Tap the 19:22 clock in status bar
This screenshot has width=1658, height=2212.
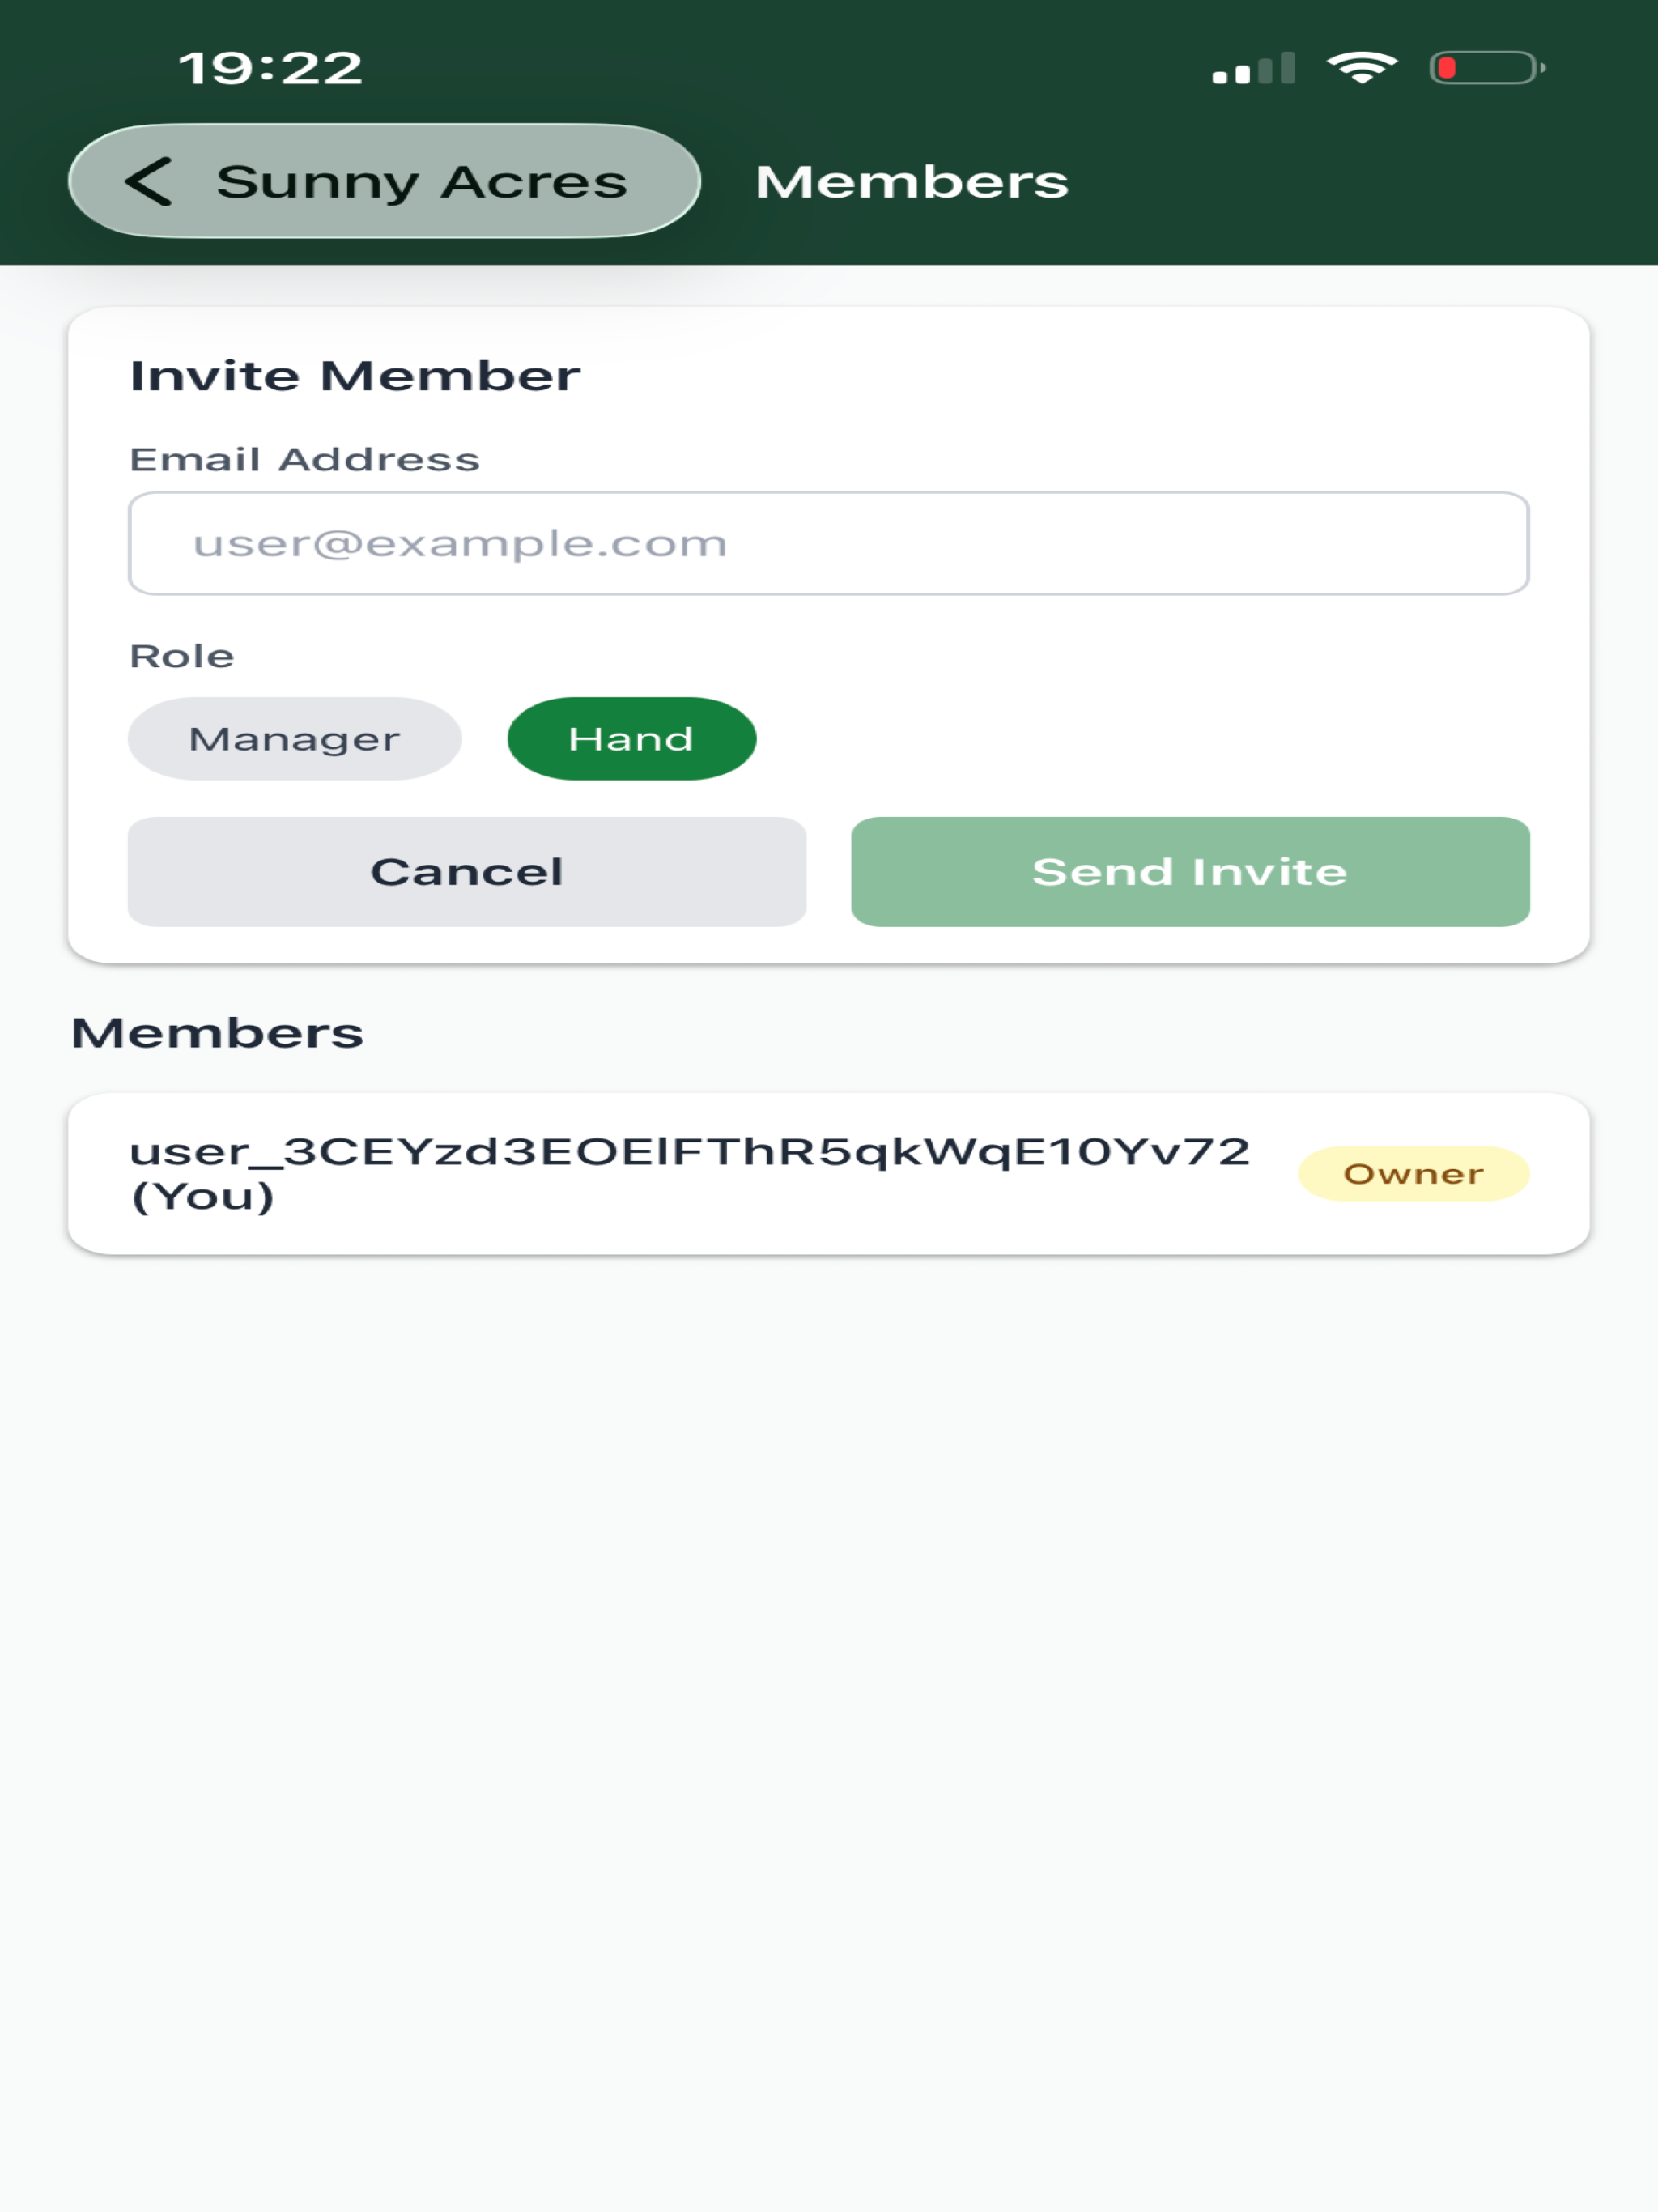[x=271, y=68]
